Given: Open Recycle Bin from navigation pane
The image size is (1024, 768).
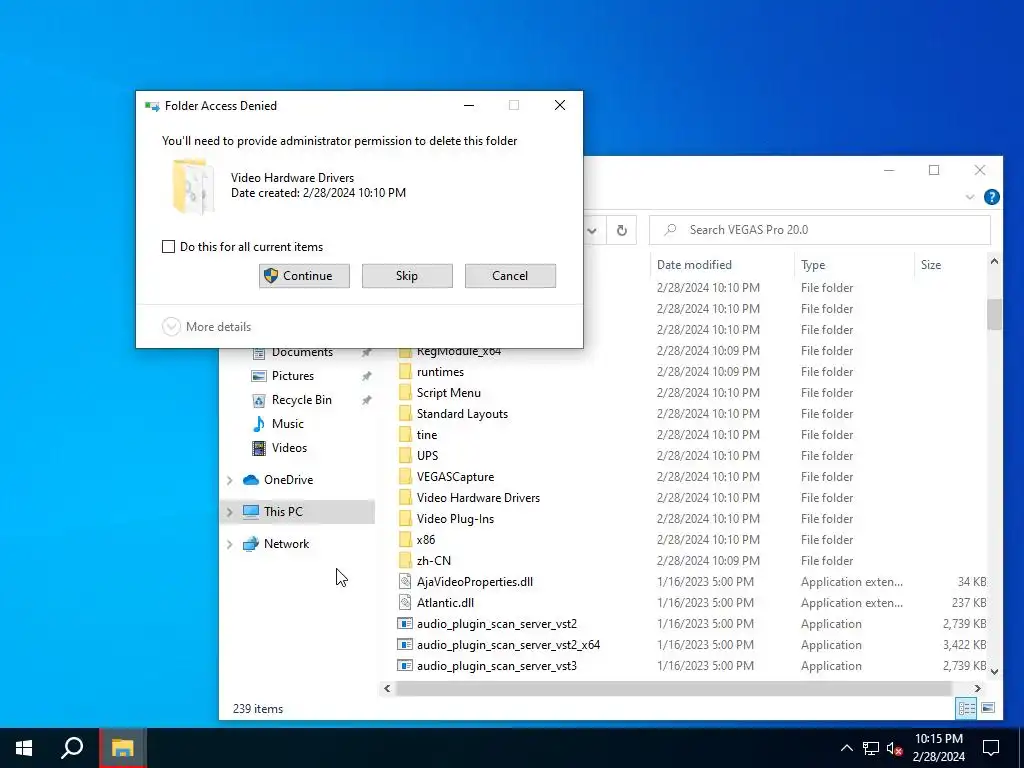Looking at the screenshot, I should pos(301,400).
